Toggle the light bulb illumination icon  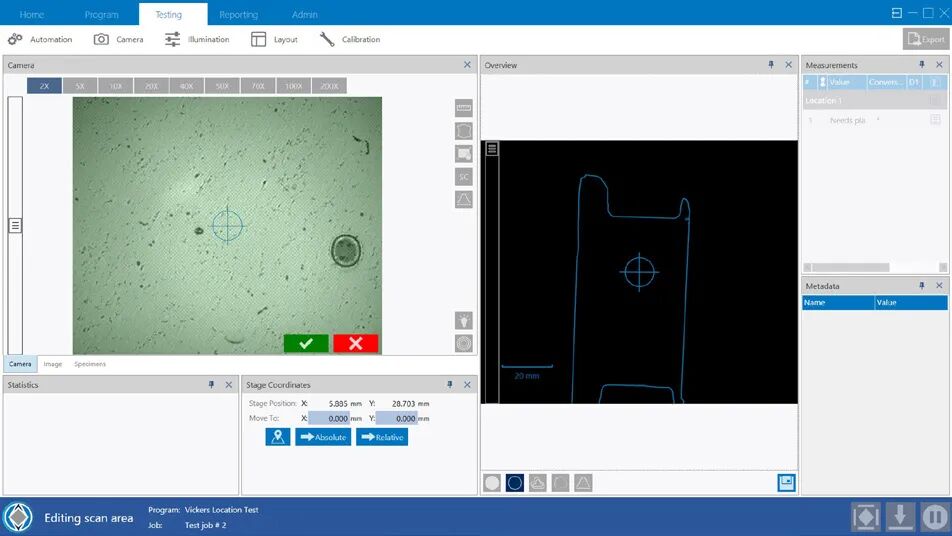click(464, 321)
